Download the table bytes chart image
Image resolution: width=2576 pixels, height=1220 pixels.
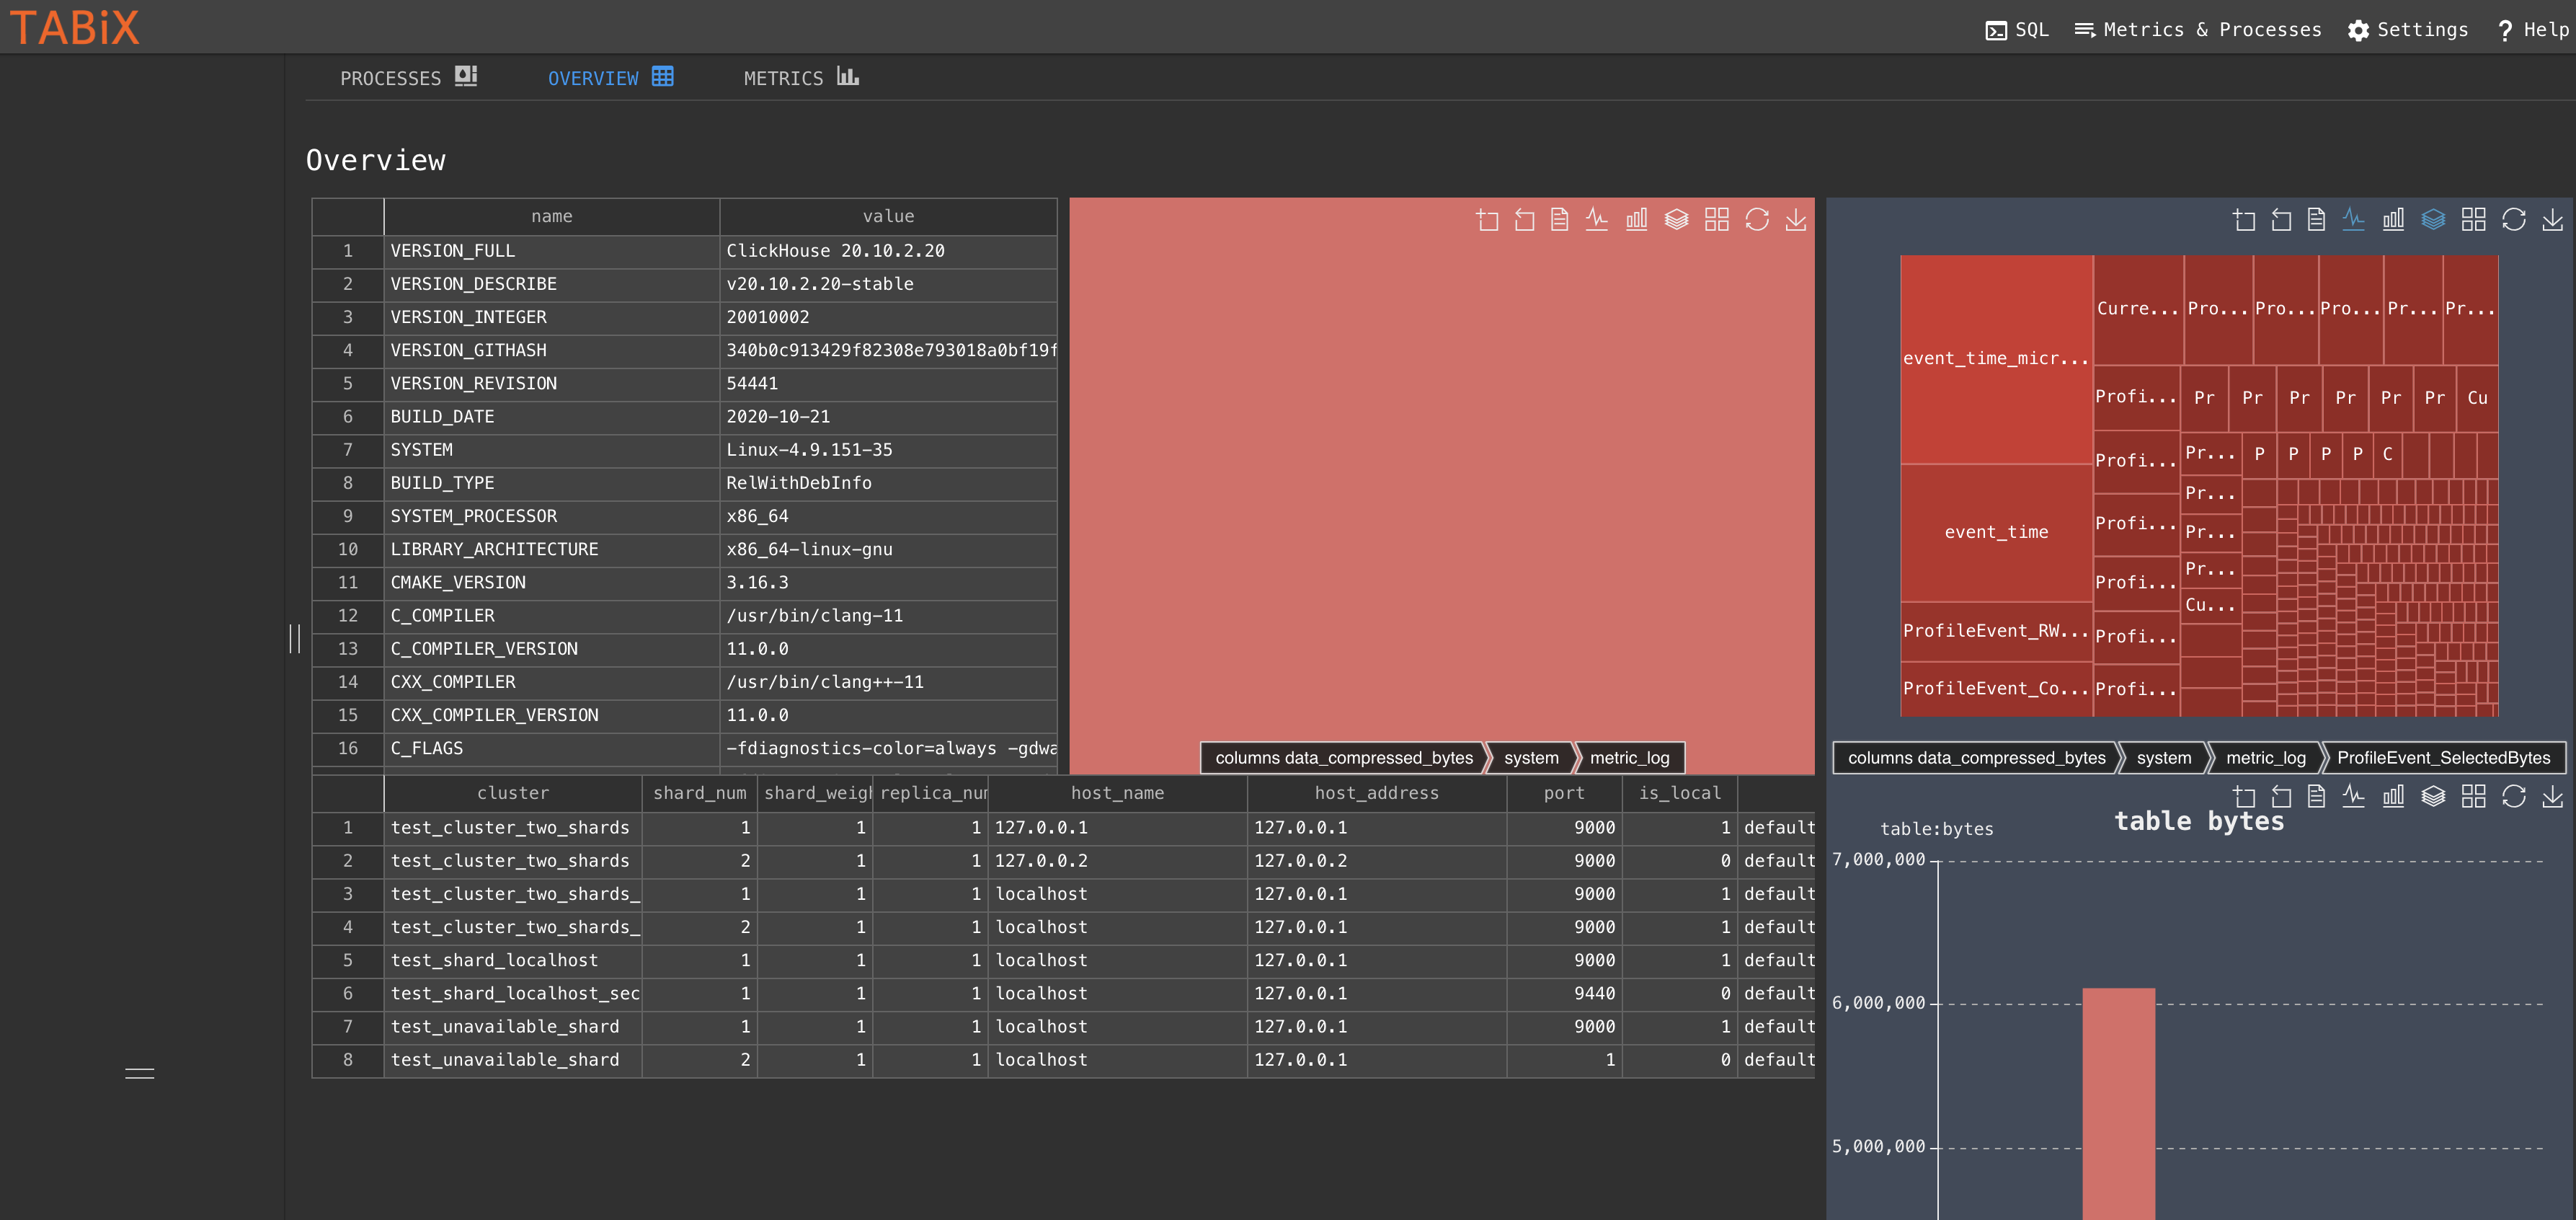[2552, 796]
